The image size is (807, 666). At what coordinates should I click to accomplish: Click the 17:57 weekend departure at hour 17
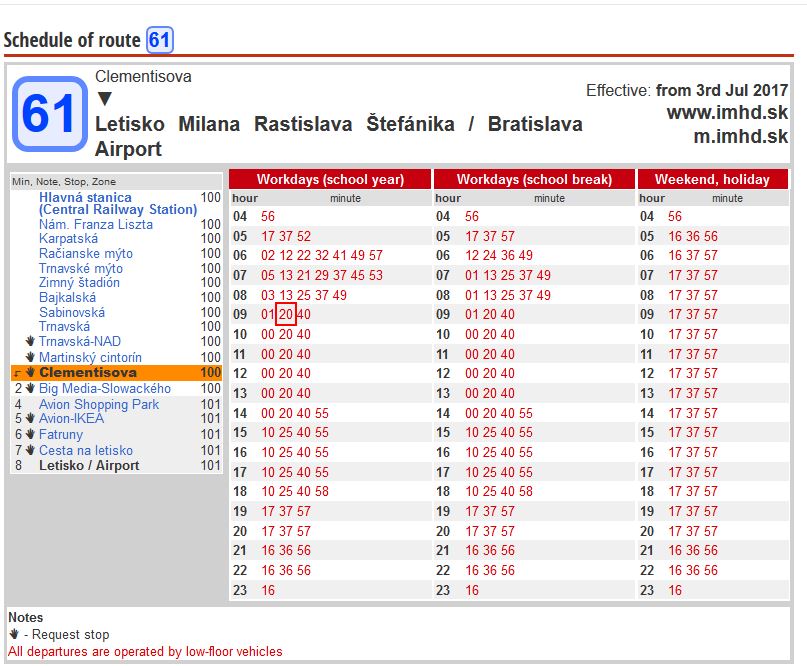click(x=710, y=472)
